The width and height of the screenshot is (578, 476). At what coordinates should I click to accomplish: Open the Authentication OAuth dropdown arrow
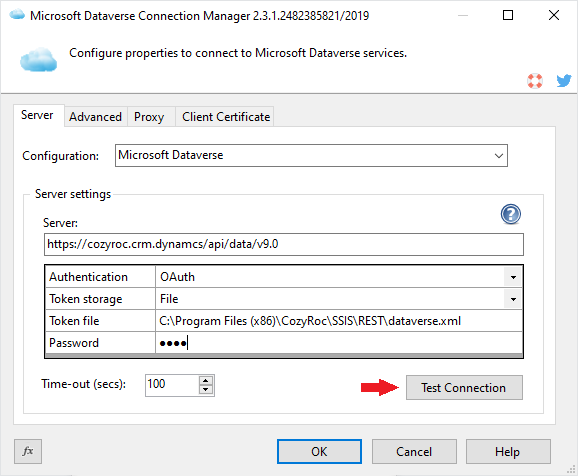pyautogui.click(x=513, y=277)
